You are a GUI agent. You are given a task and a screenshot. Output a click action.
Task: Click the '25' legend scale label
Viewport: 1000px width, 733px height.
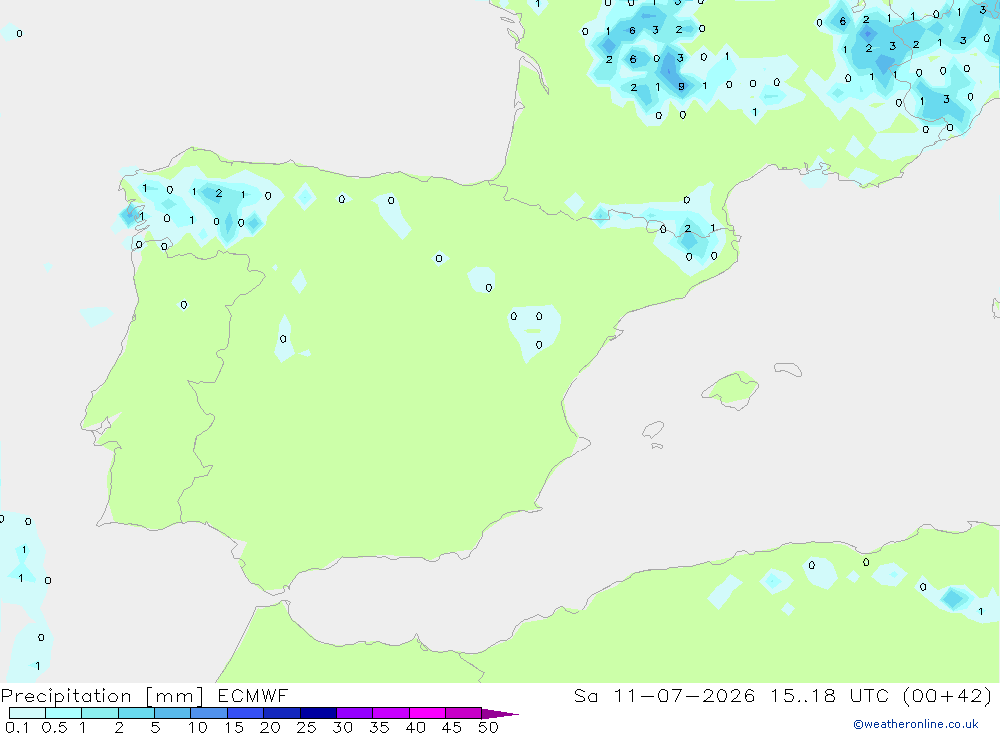click(x=307, y=727)
